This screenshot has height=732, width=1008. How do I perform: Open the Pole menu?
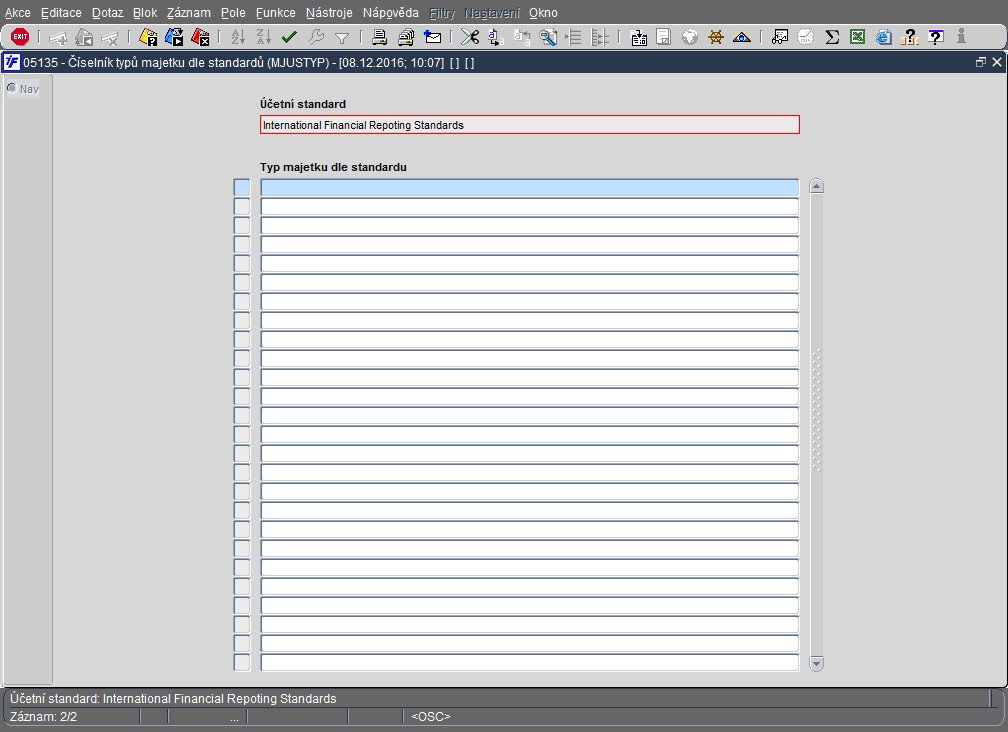point(233,13)
